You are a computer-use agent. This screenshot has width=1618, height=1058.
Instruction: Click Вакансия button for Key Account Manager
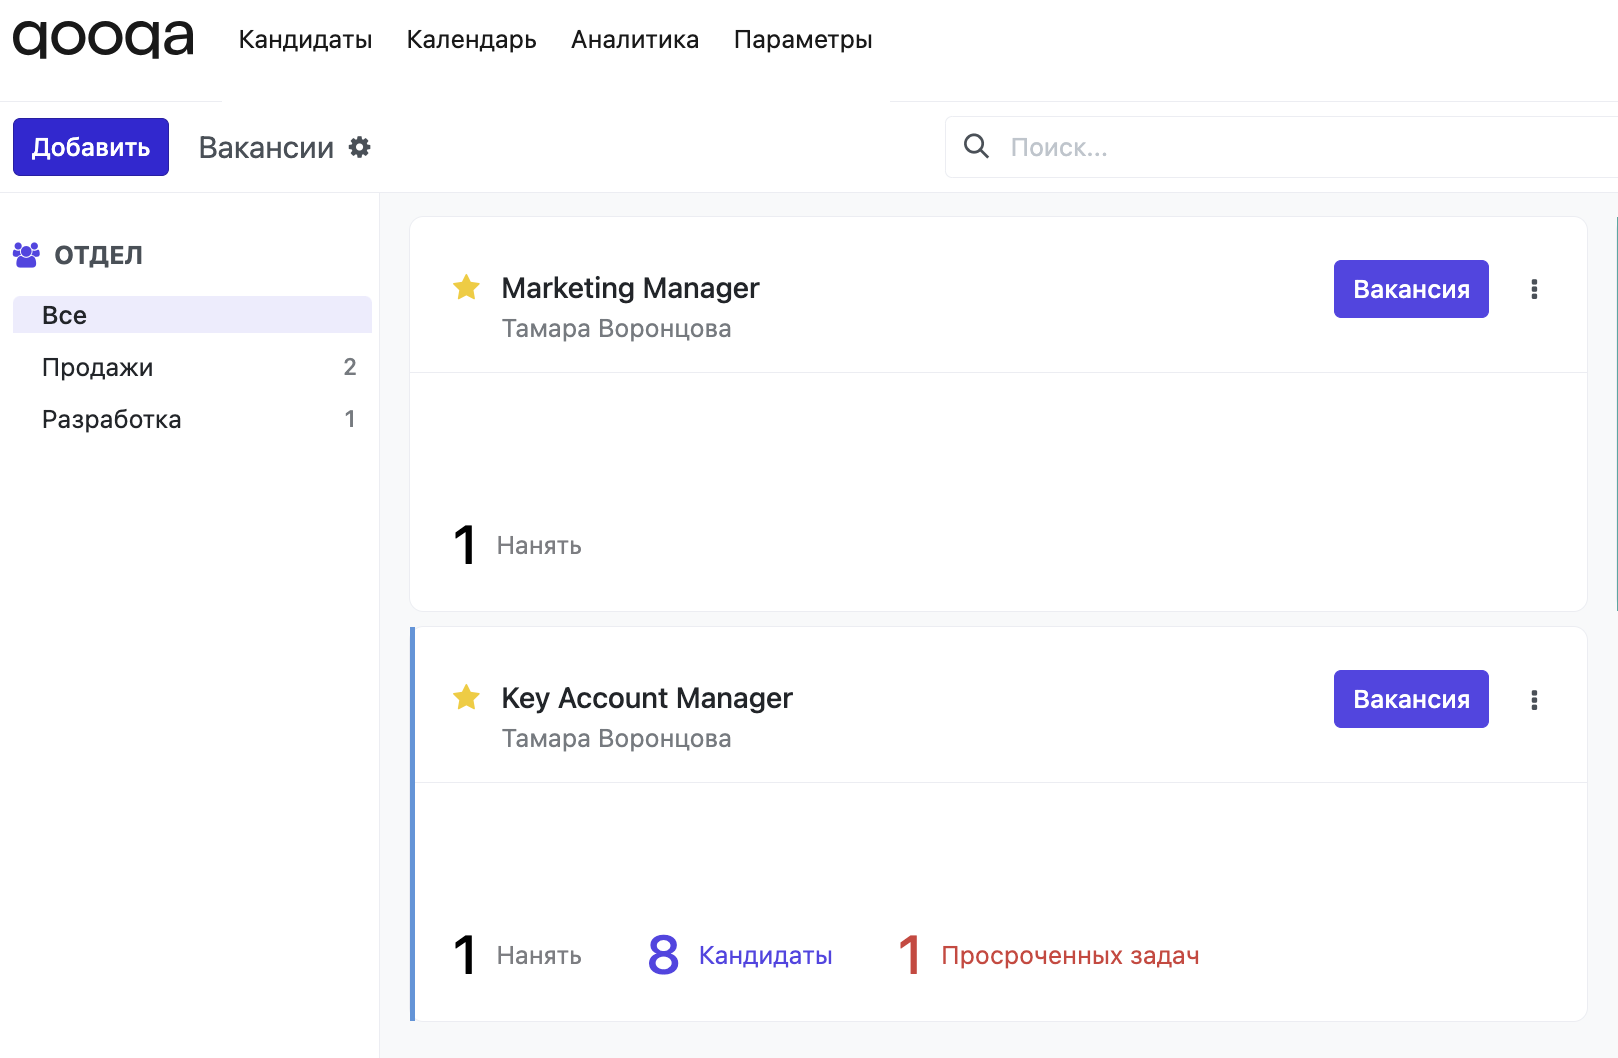tap(1410, 699)
